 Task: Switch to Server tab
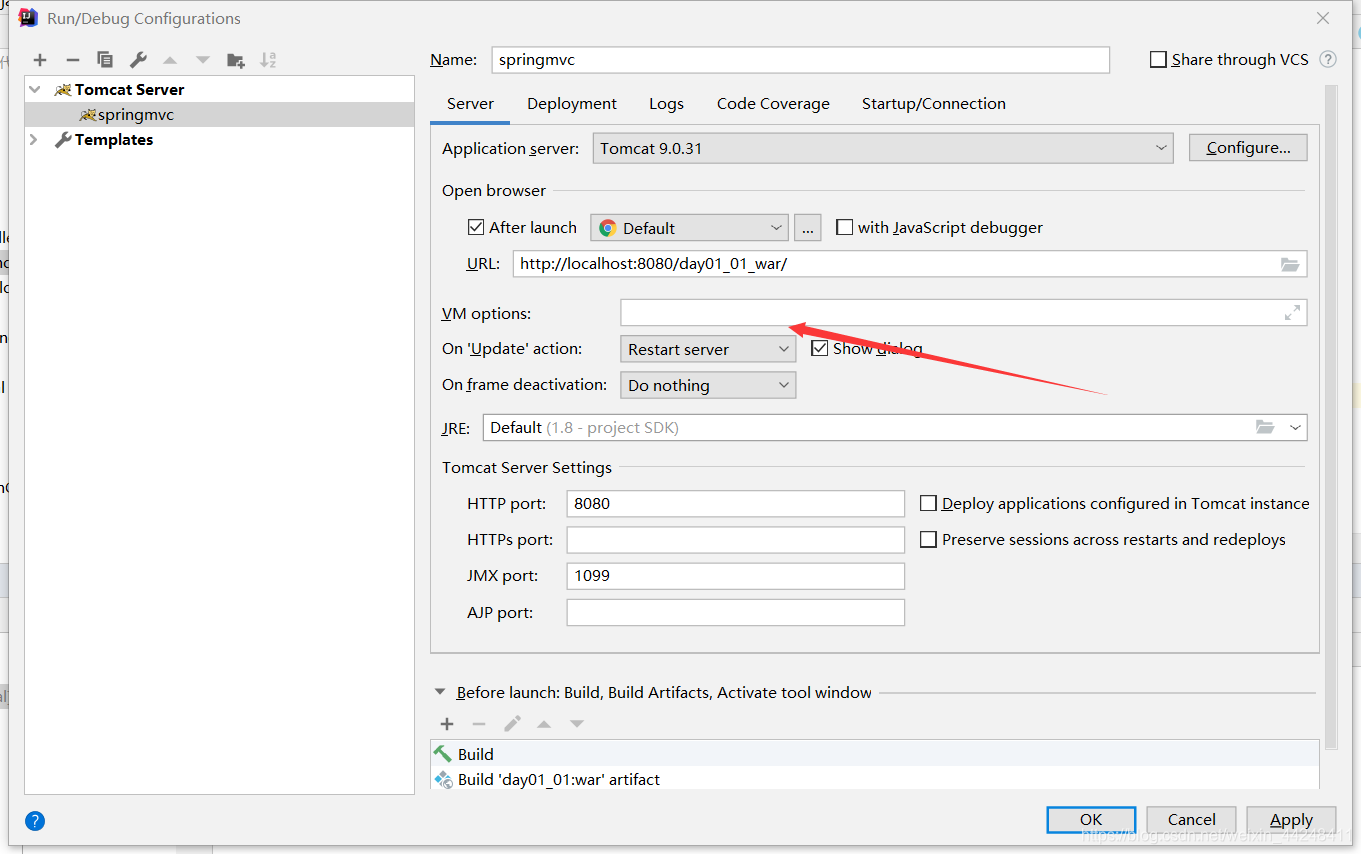point(470,104)
